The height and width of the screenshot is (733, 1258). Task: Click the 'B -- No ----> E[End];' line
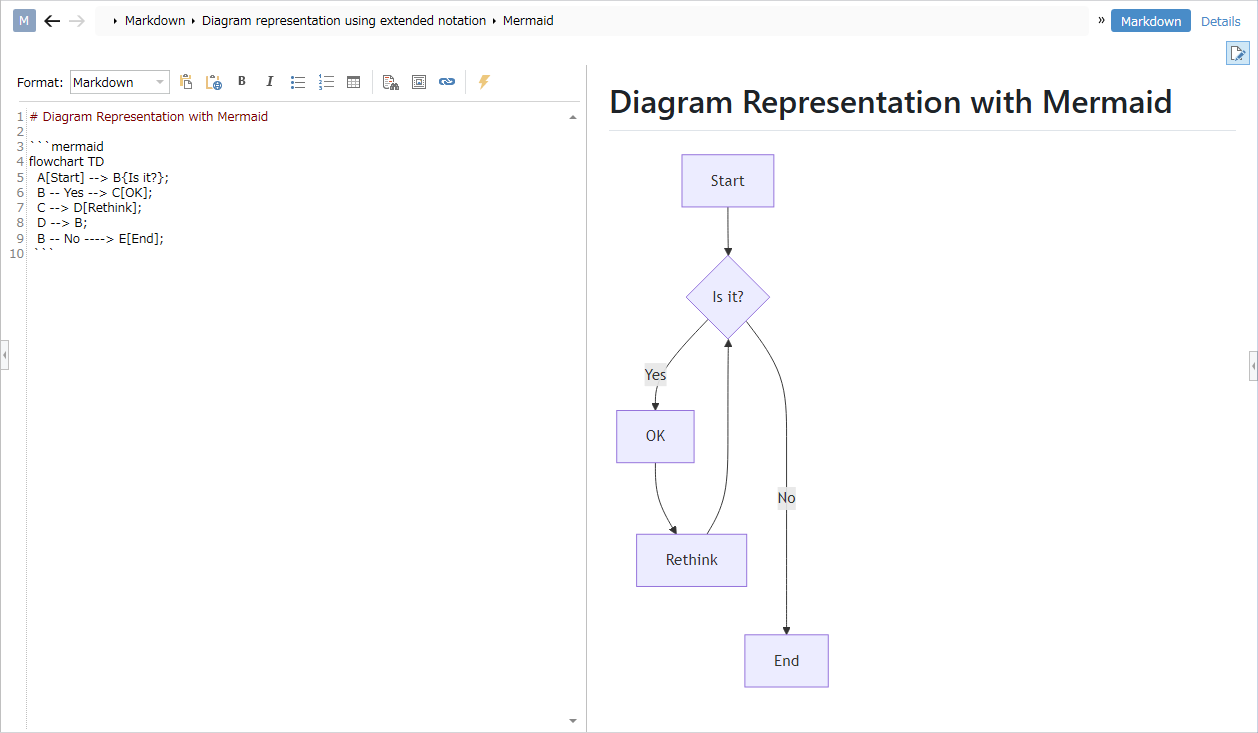[x=100, y=238]
